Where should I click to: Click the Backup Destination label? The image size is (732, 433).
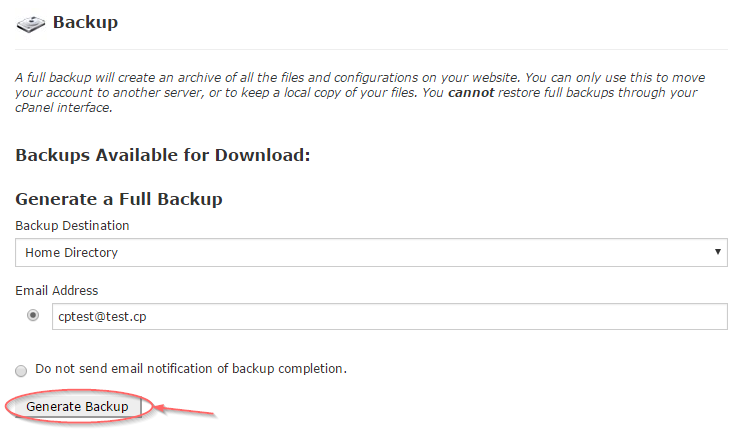tap(72, 225)
